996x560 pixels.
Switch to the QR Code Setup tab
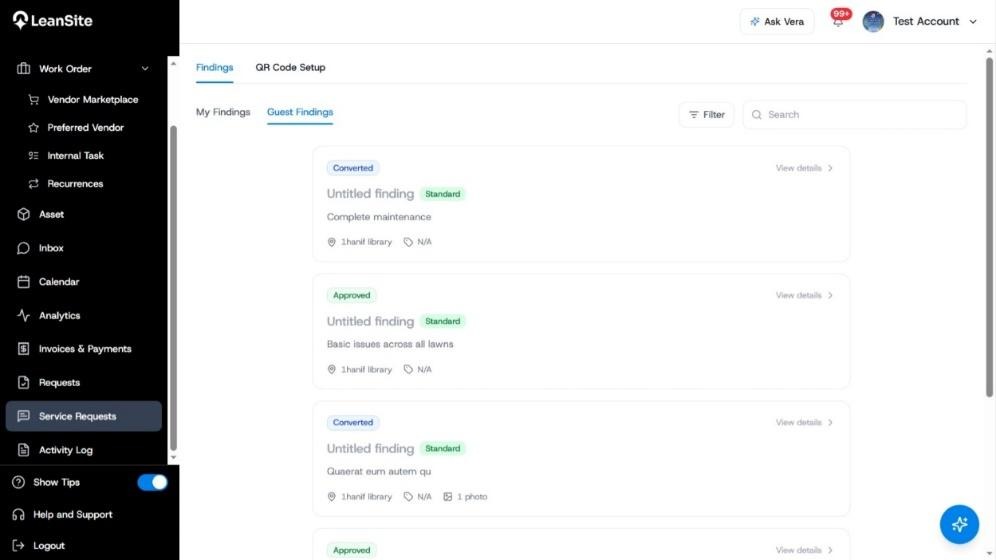pos(290,67)
